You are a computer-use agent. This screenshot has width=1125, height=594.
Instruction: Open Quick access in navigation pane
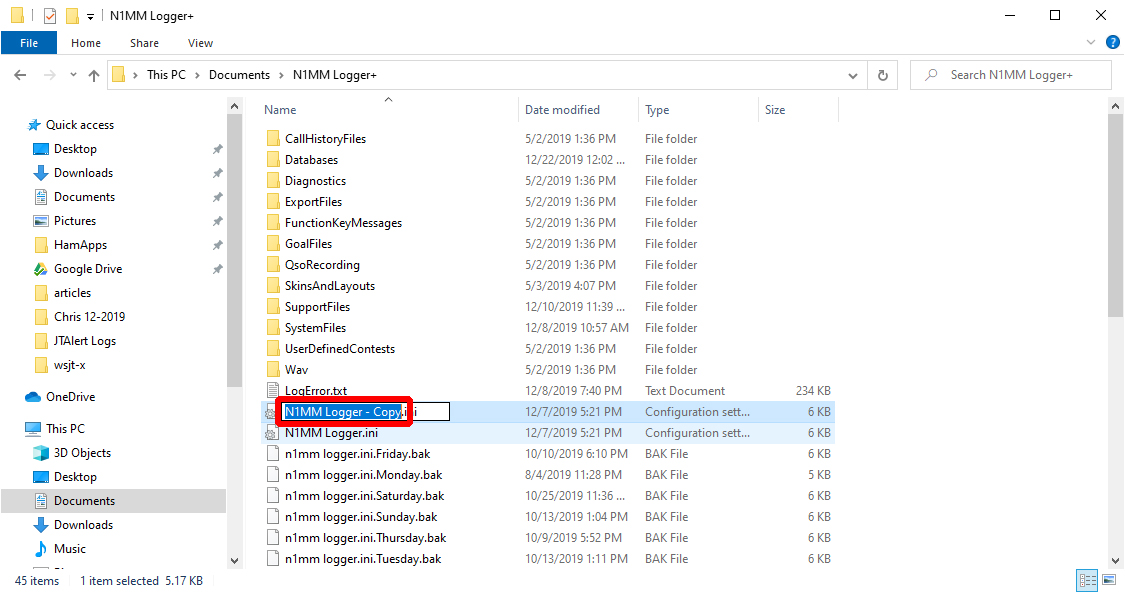coord(80,125)
